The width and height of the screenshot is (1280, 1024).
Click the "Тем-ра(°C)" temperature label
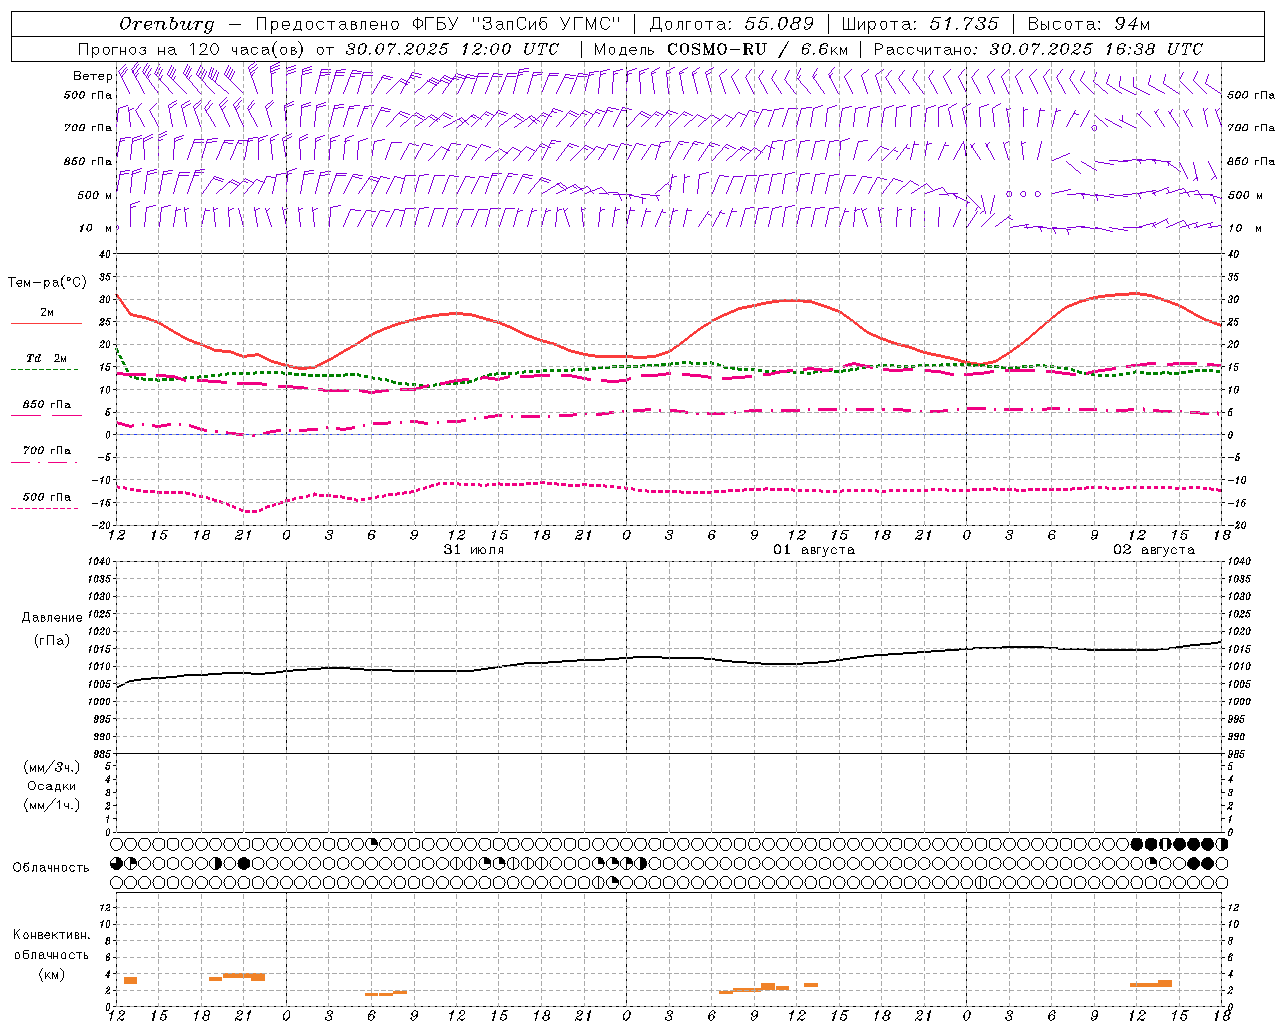point(47,283)
